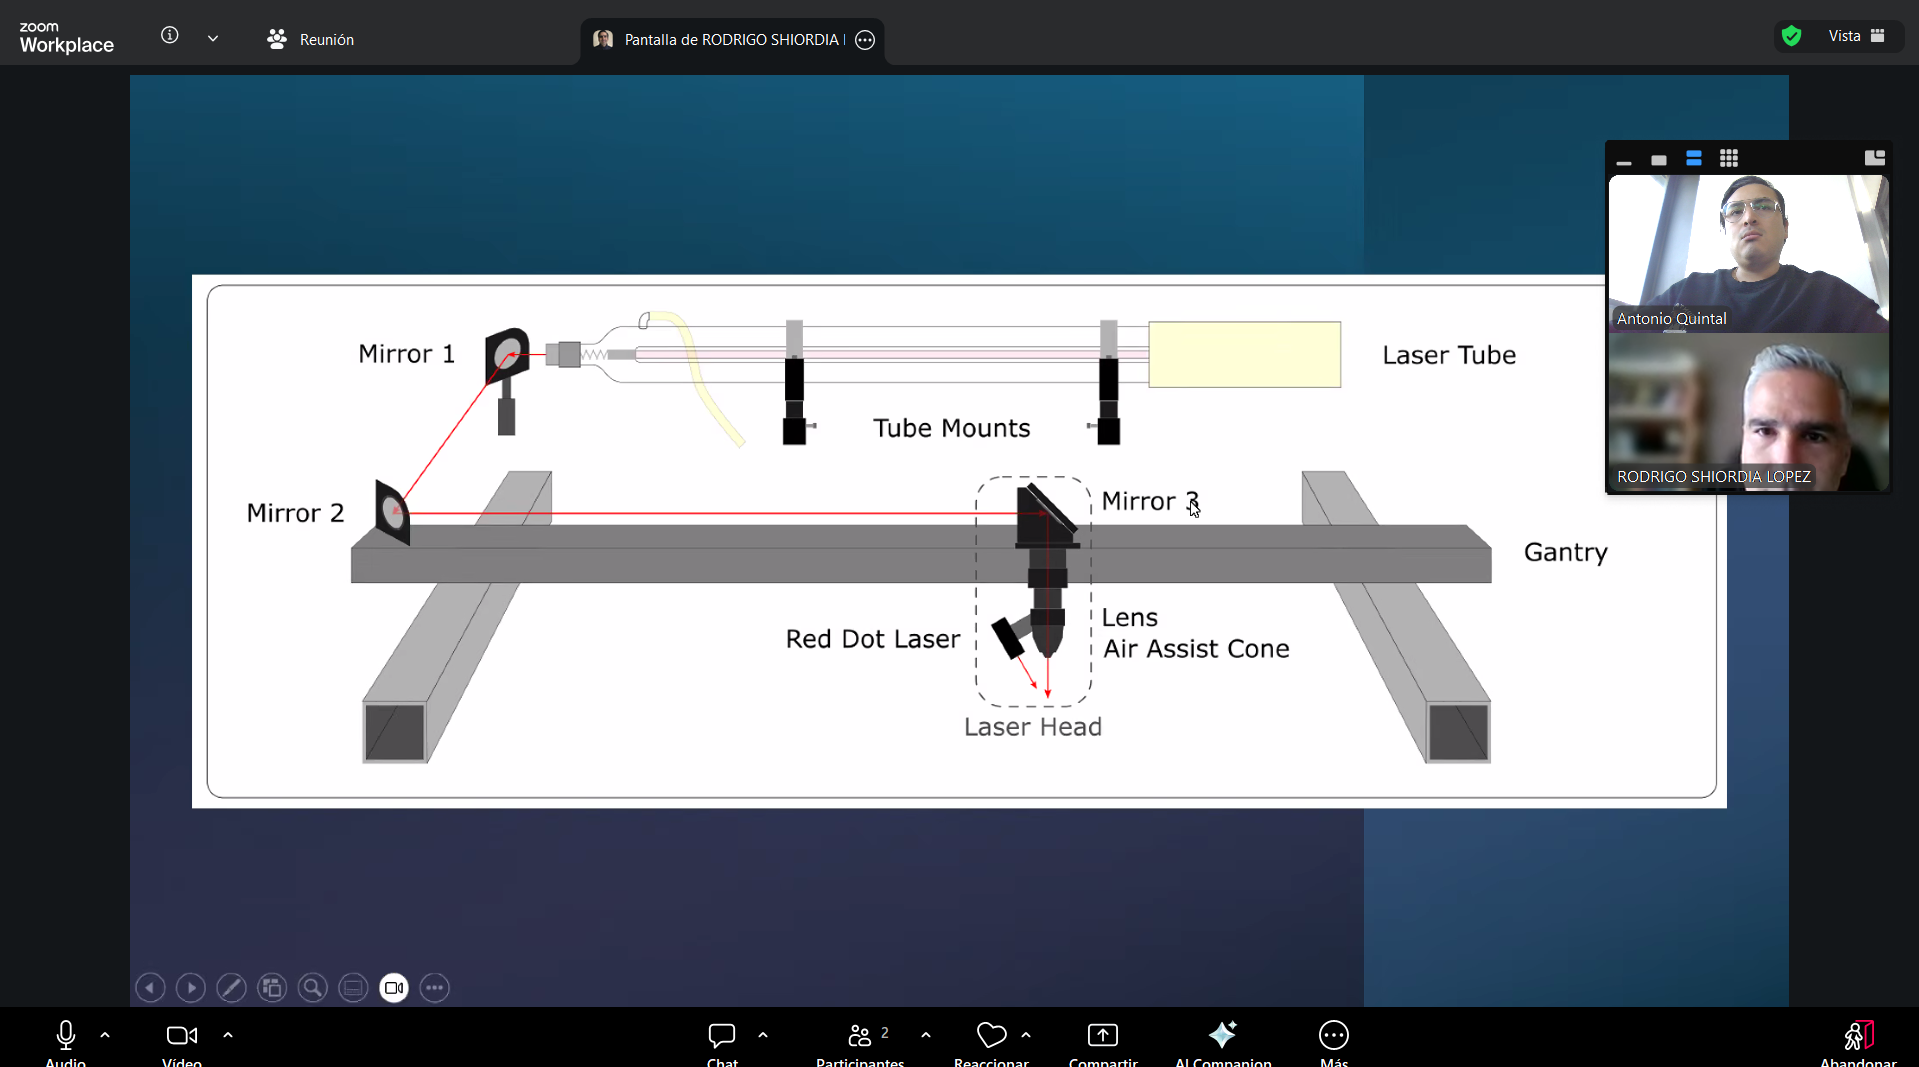Open the AI Companion

click(x=1223, y=1042)
